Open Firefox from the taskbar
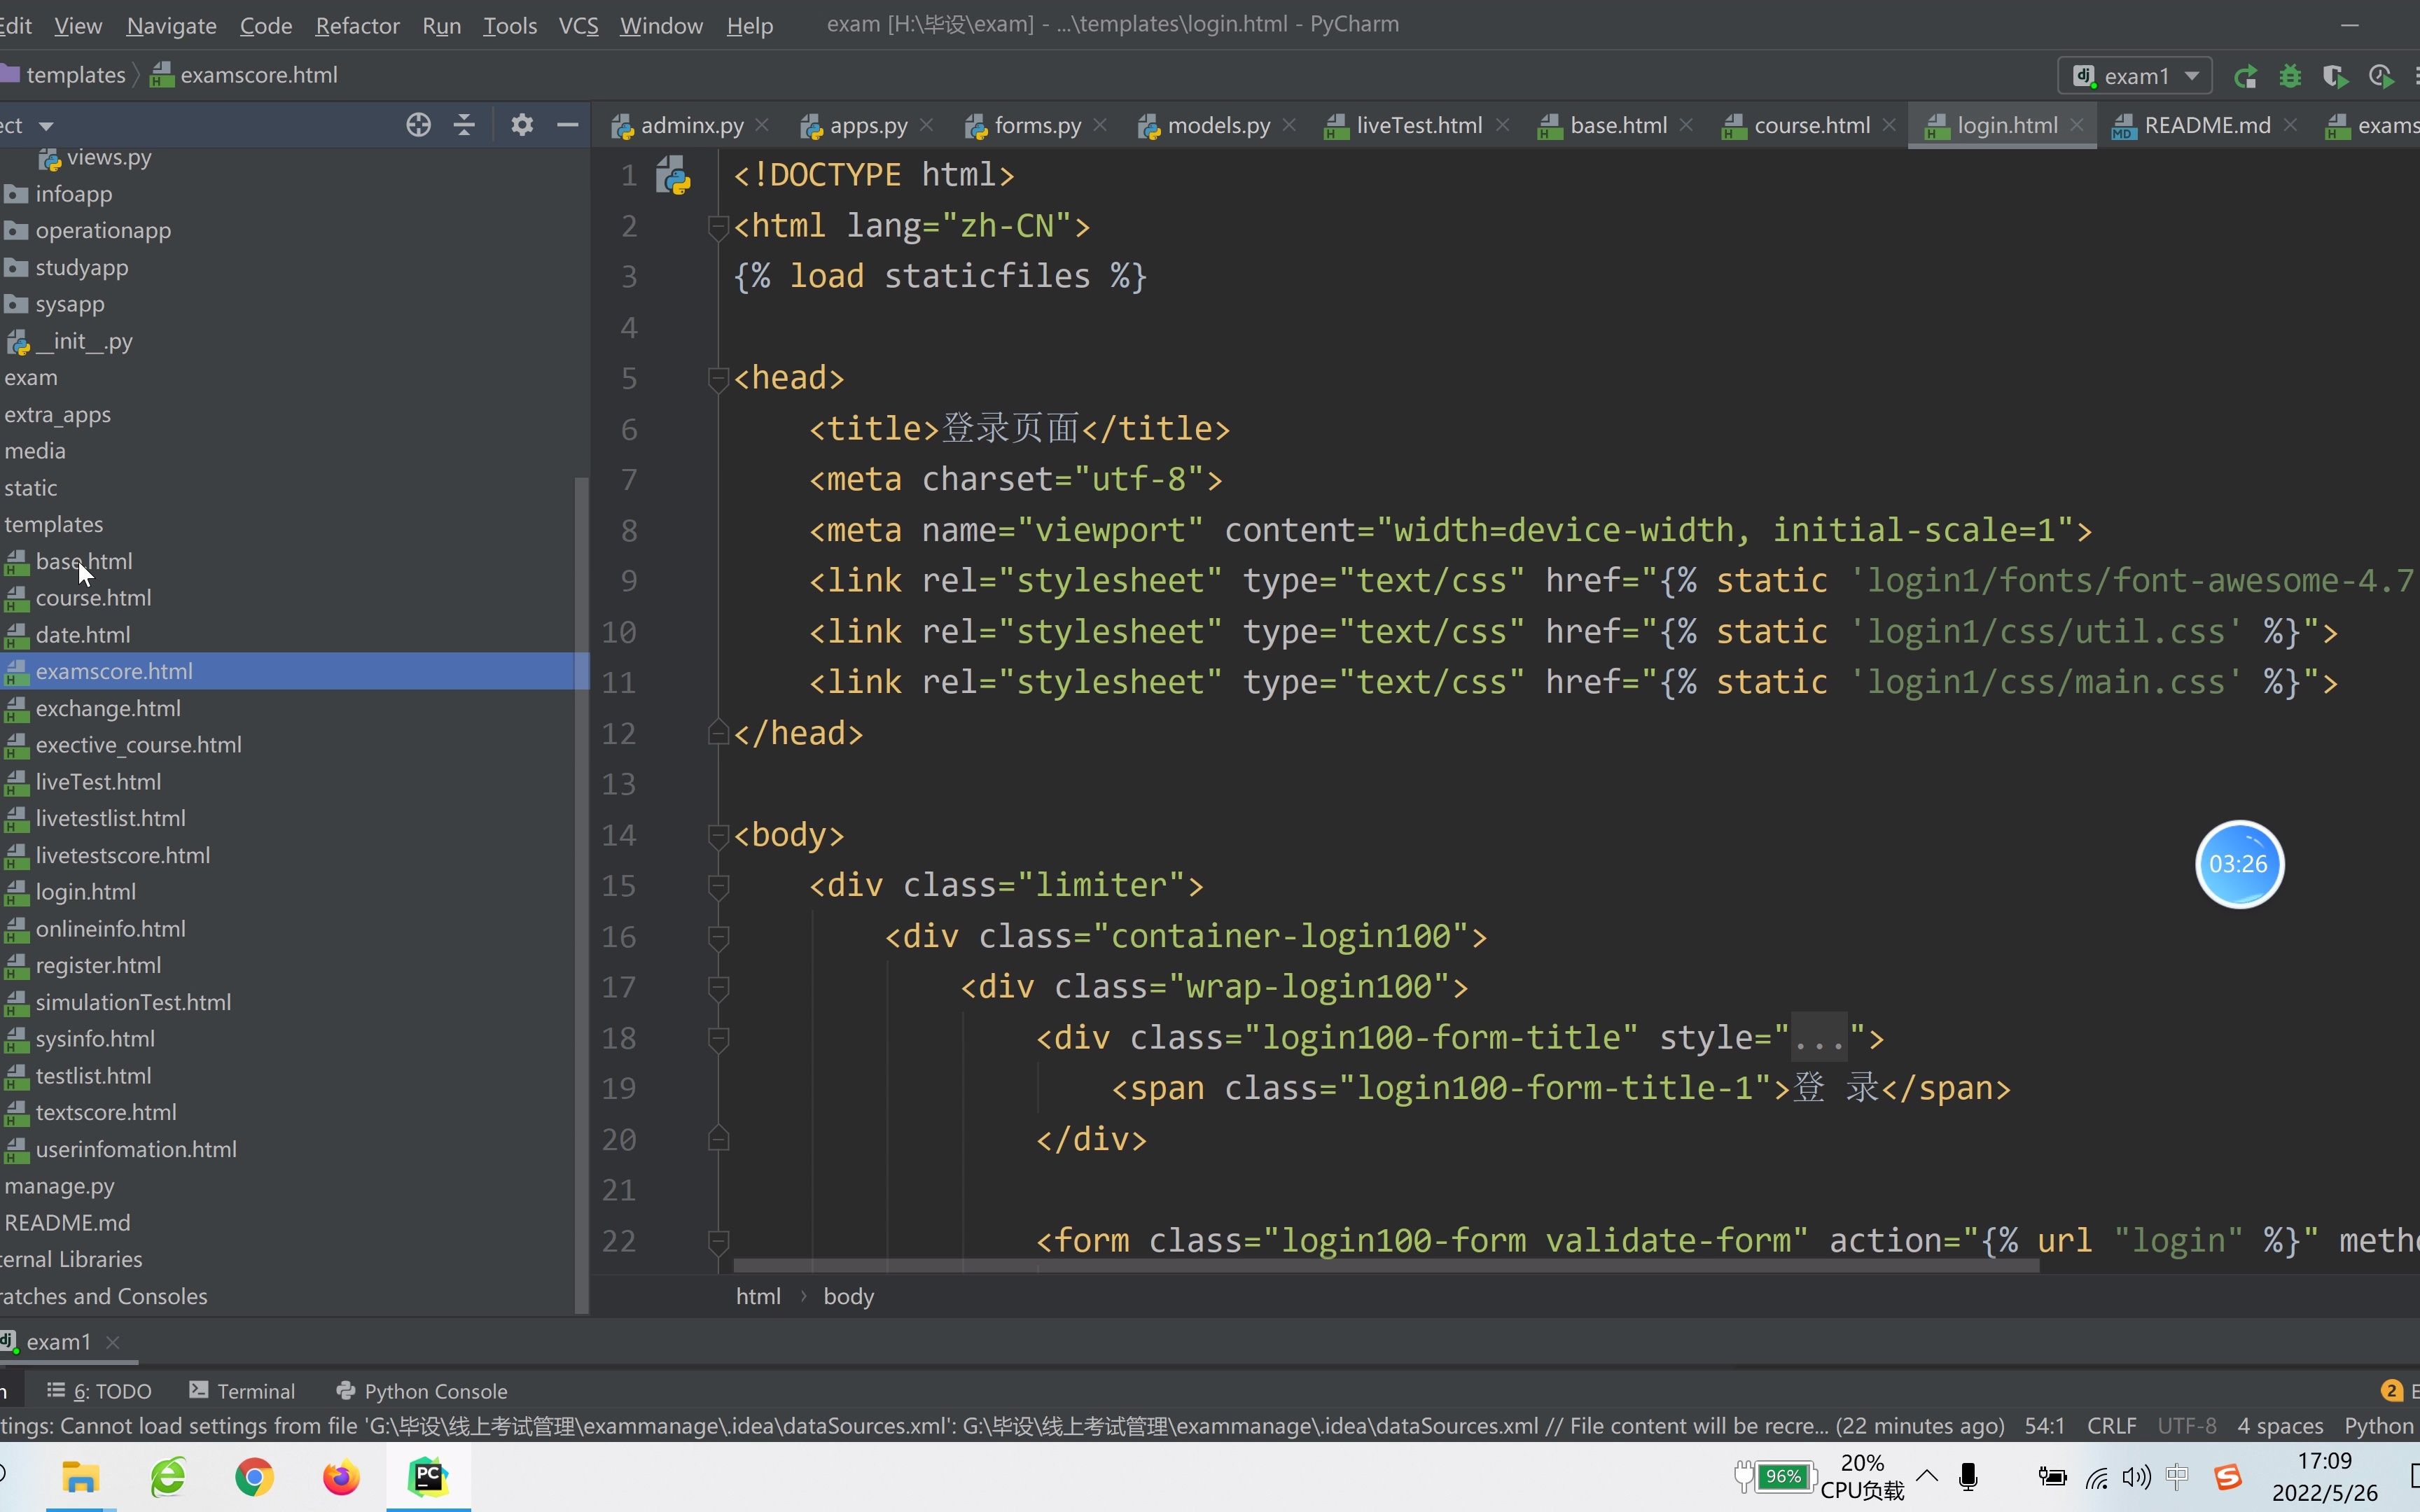The width and height of the screenshot is (2420, 1512). (341, 1477)
